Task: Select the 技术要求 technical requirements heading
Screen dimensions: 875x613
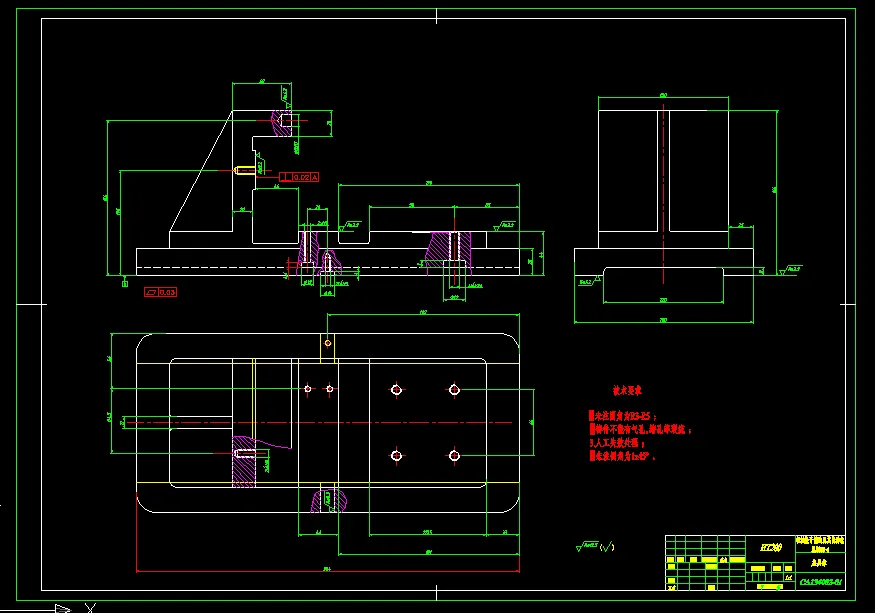Action: (627, 391)
